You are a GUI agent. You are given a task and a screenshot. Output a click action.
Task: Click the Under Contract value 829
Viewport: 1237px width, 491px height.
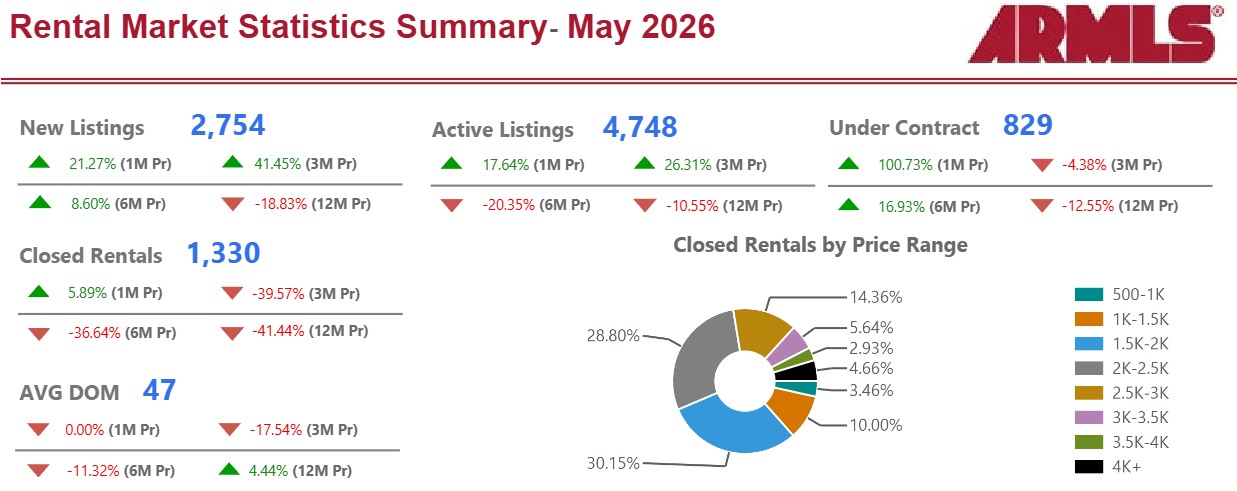pyautogui.click(x=1028, y=125)
